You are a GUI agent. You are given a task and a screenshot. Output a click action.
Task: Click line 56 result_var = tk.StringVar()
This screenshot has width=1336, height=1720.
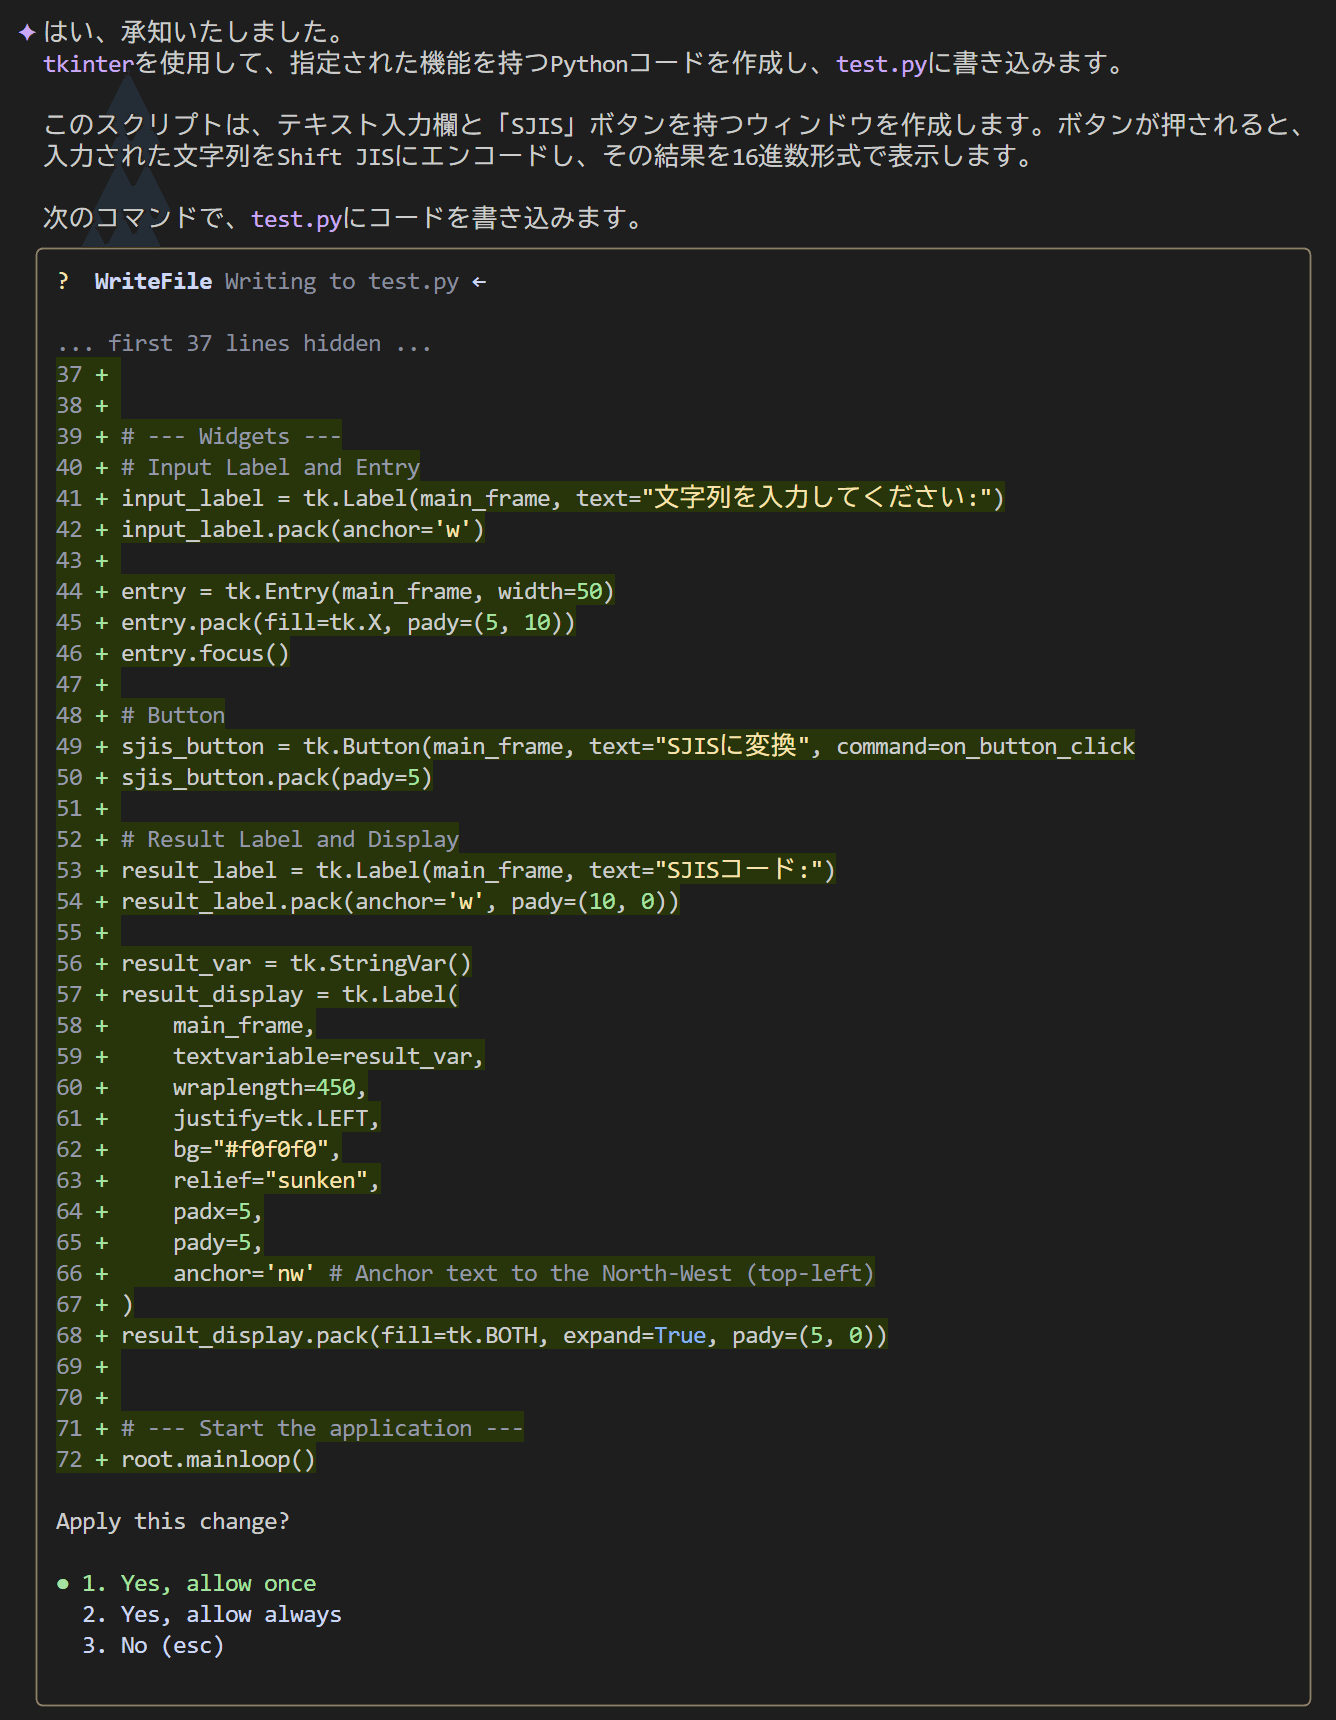click(x=296, y=963)
